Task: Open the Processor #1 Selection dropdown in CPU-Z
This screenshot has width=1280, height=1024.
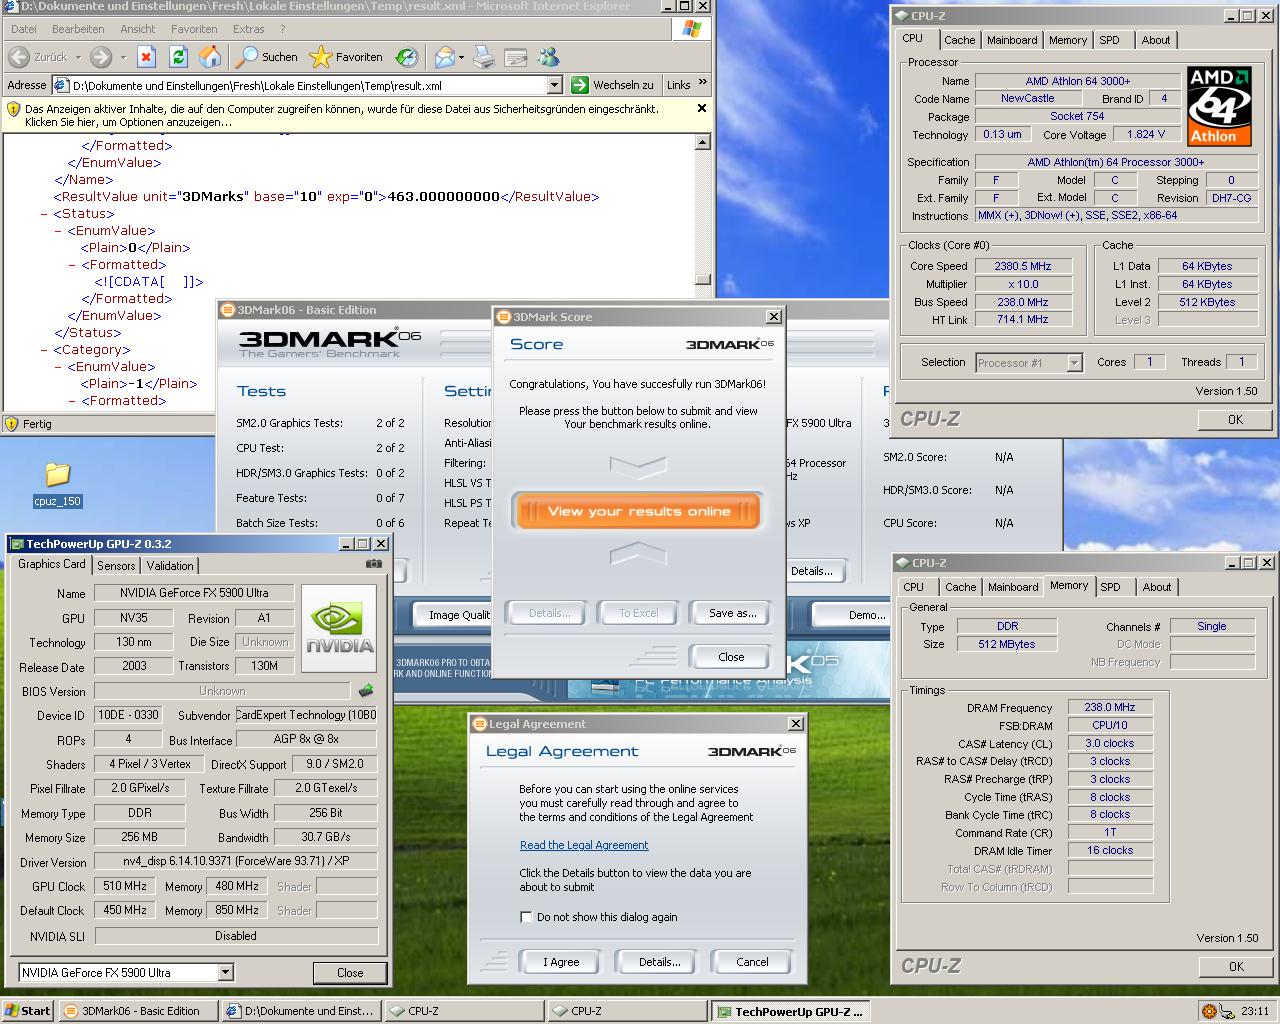Action: pos(1074,363)
